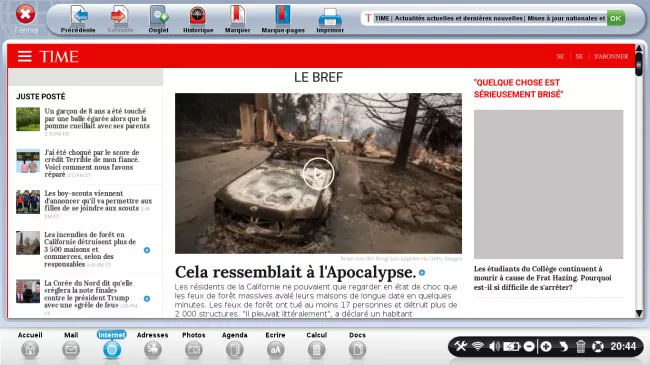Click the blue play icon beside the Apocalypse headline
This screenshot has width=650, height=365.
coord(422,273)
